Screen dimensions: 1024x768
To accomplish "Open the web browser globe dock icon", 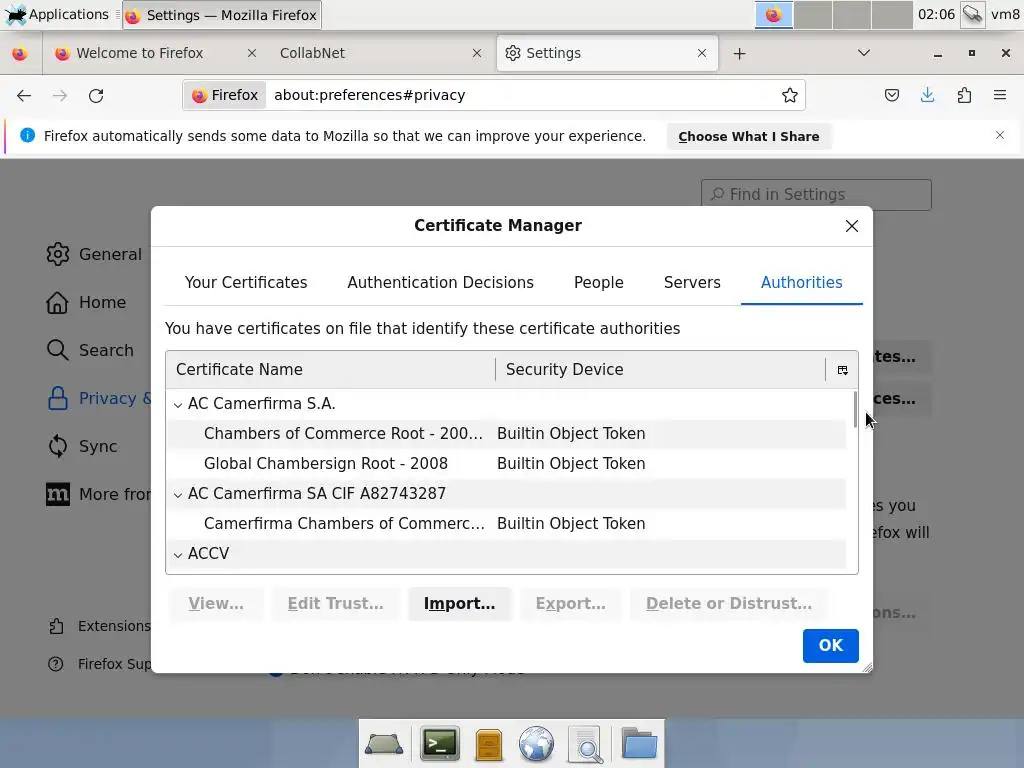I will [x=536, y=744].
